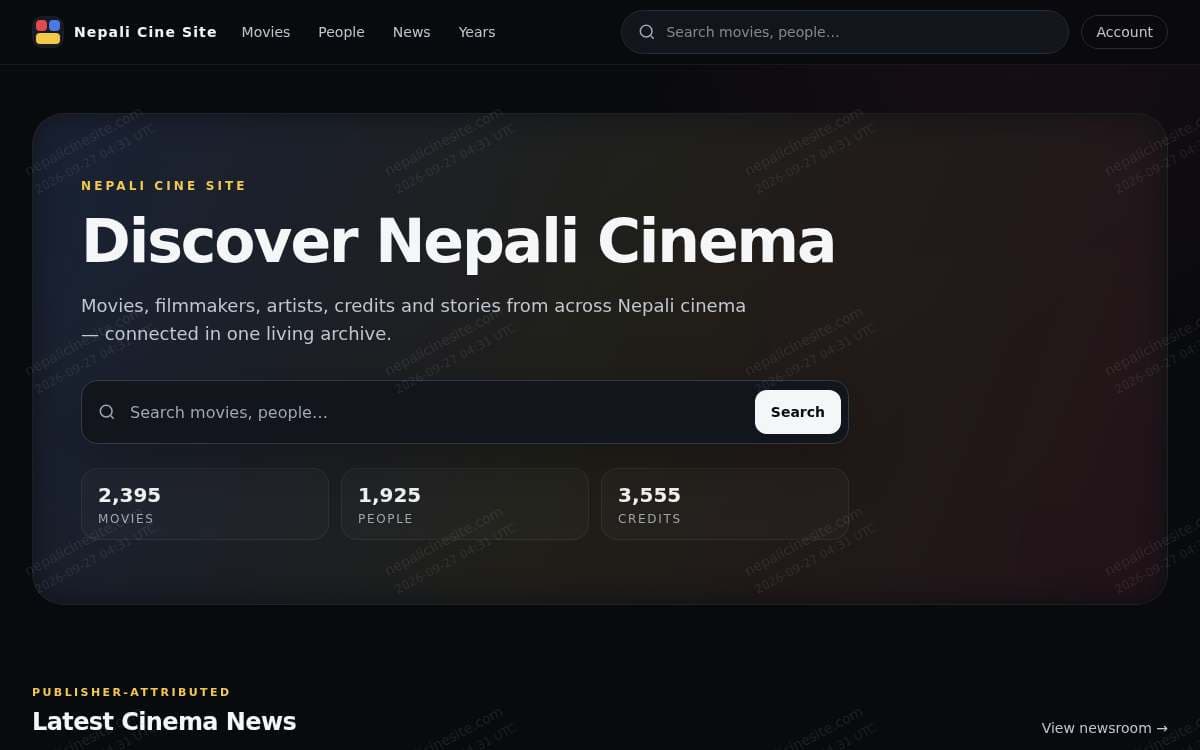Go to the People section
Screen dimensions: 1200x750
[341, 32]
